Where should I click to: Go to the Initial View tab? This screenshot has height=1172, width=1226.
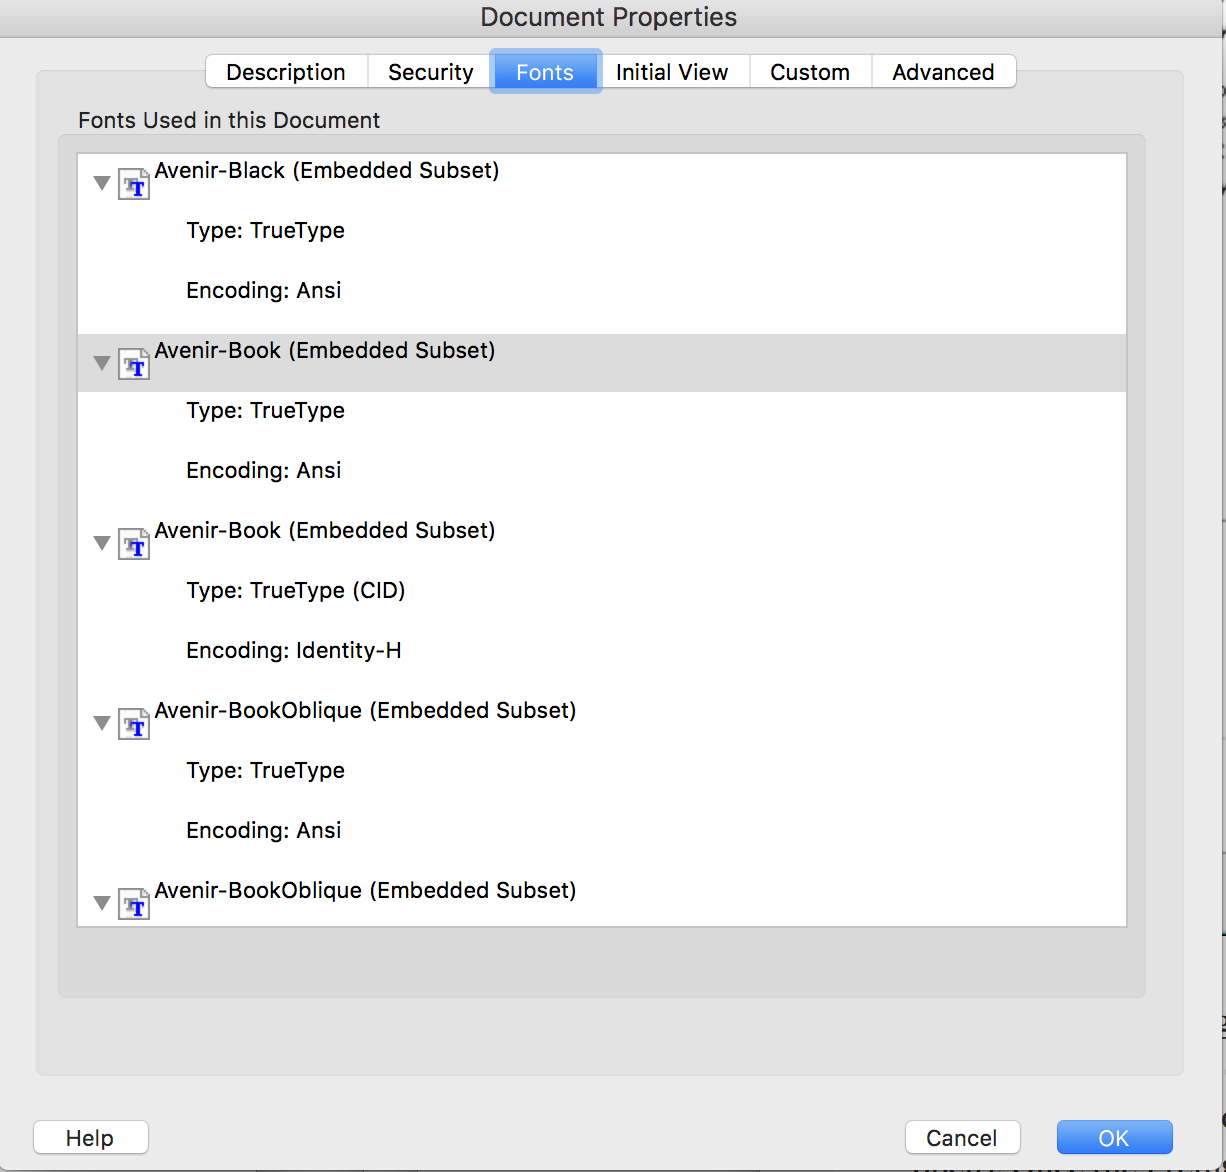point(672,72)
